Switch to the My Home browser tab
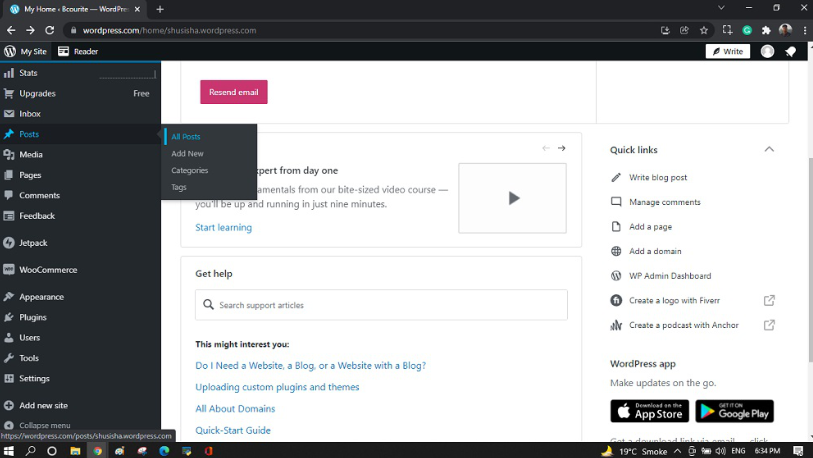 tap(76, 9)
